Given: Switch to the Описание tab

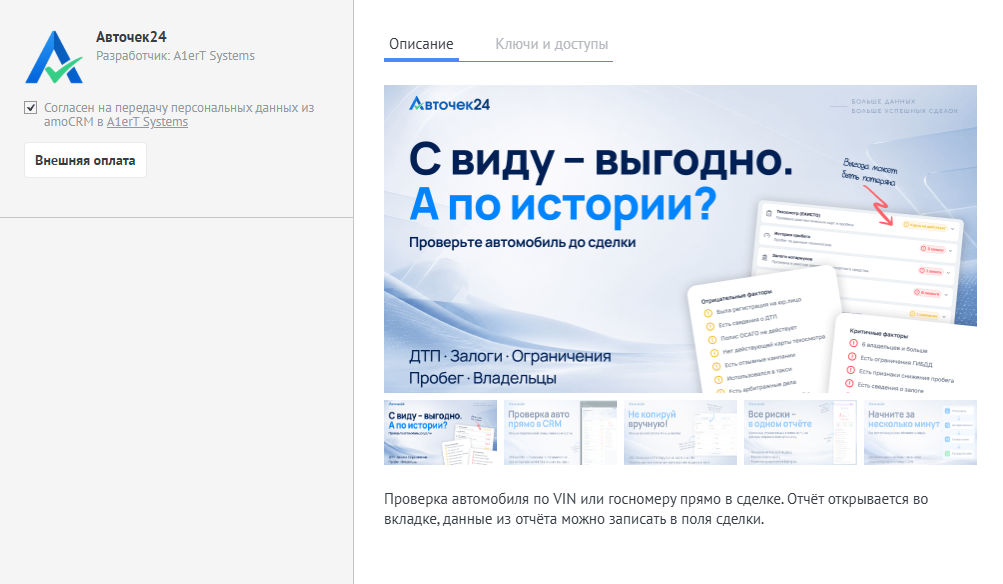Looking at the screenshot, I should (421, 44).
